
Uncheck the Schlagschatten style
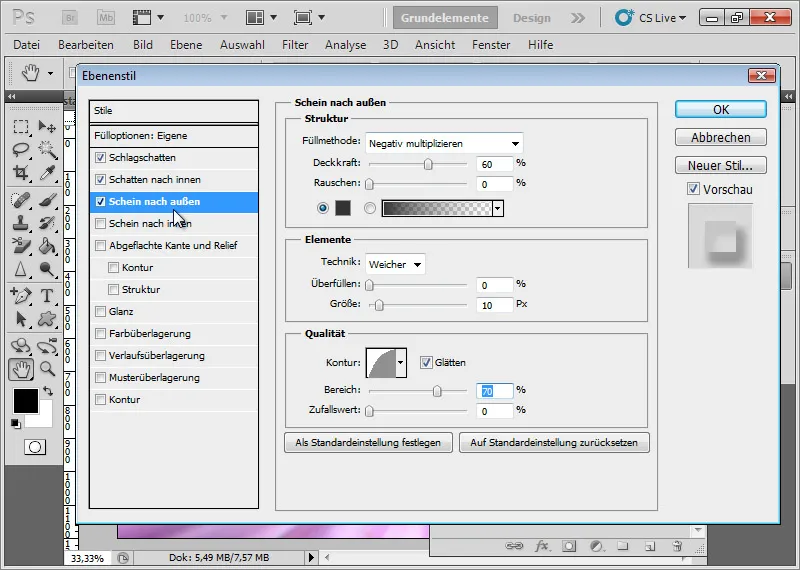pyautogui.click(x=101, y=158)
